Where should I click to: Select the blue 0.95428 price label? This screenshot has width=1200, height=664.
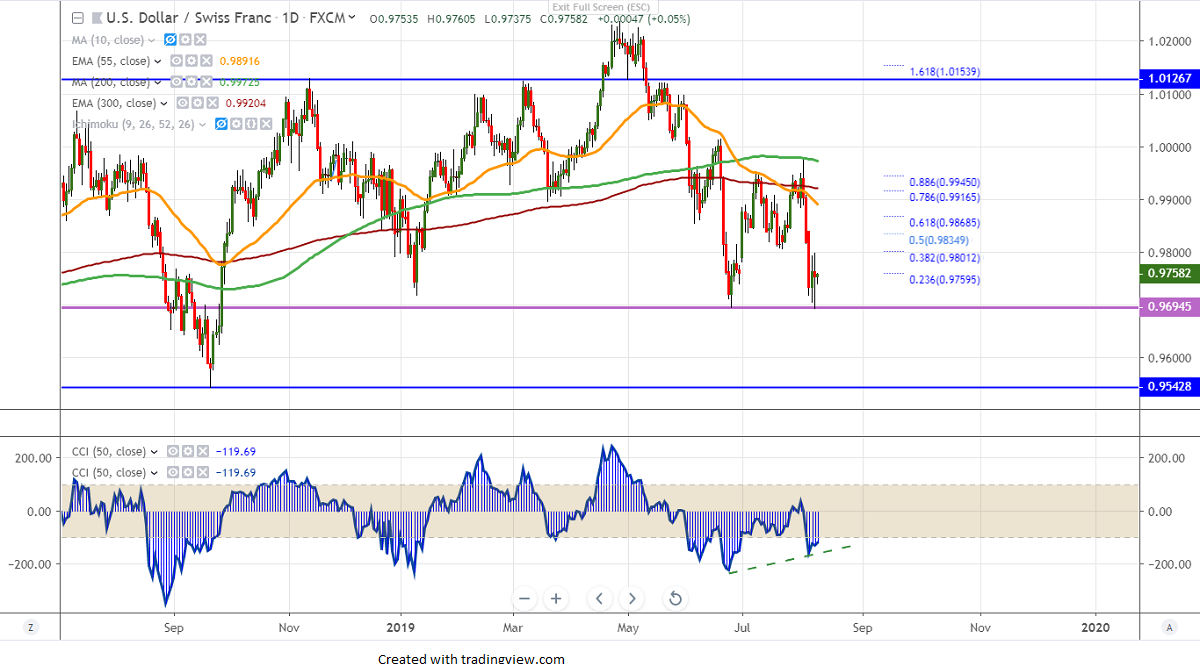[x=1168, y=387]
